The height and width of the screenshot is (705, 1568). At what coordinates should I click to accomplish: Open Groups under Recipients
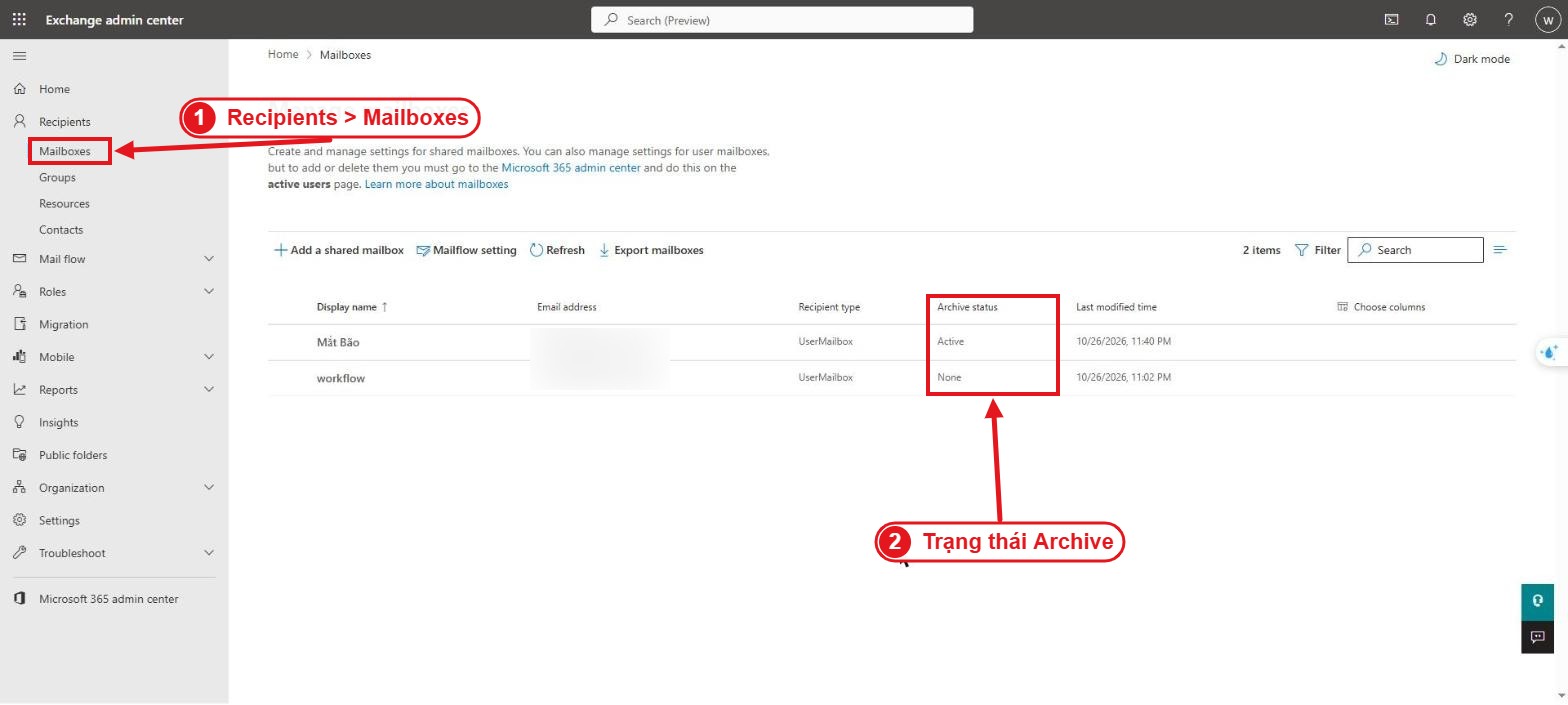[x=57, y=177]
